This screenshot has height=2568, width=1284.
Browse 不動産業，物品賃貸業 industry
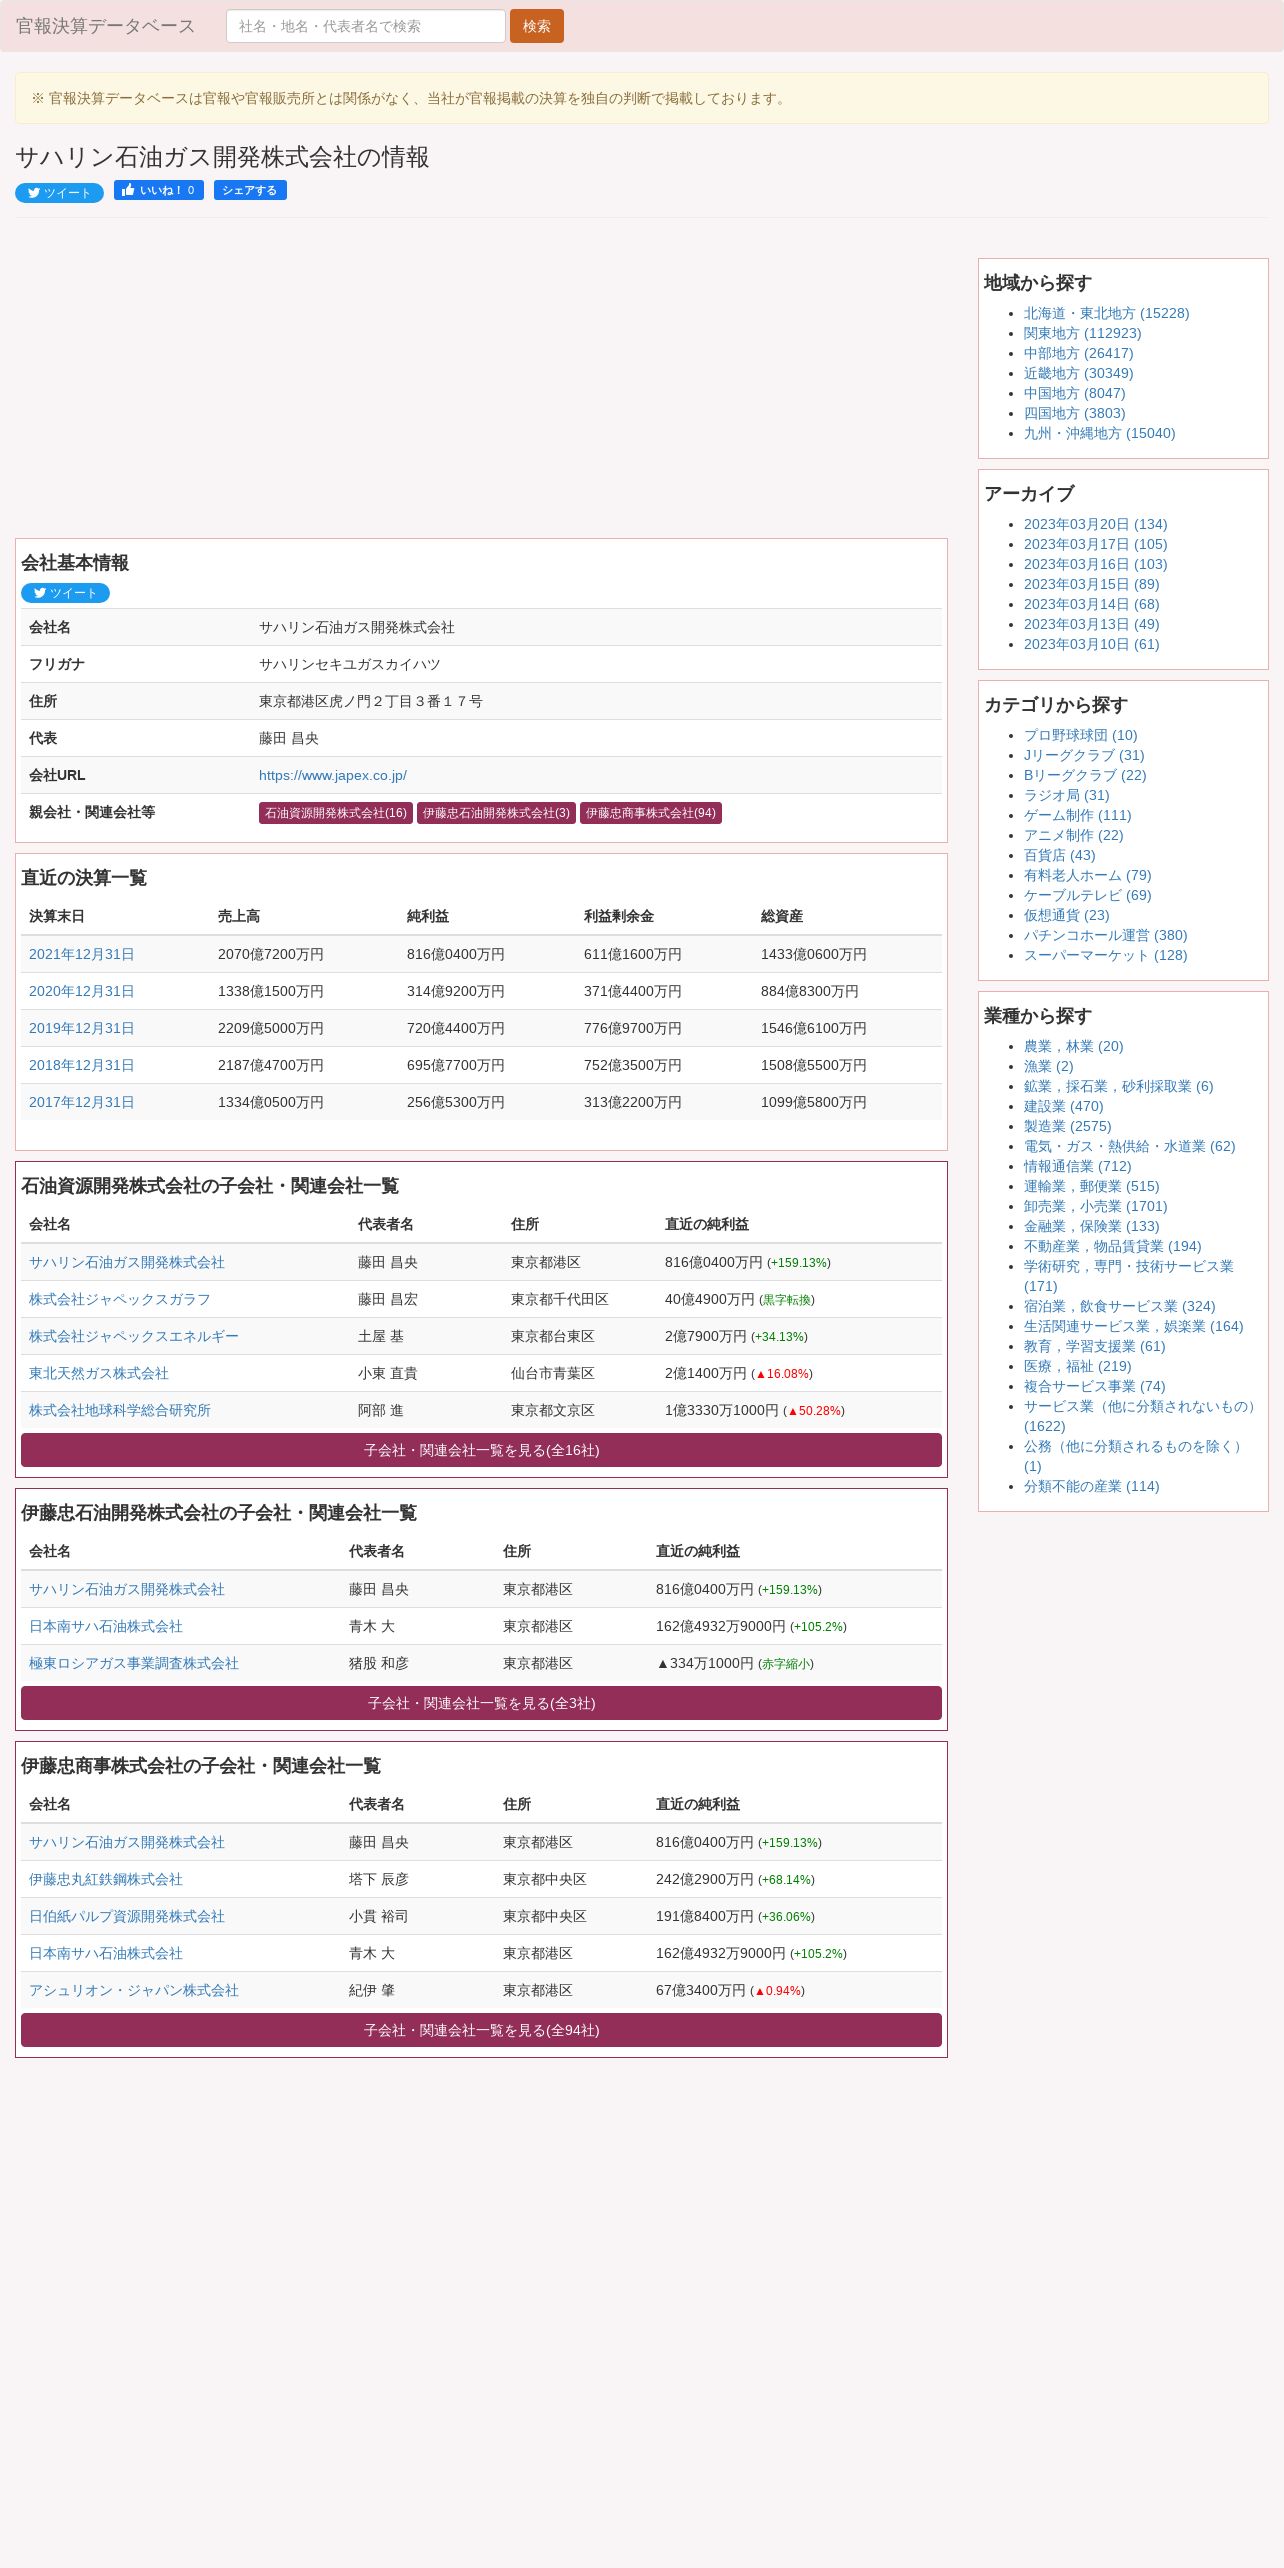click(x=1112, y=1246)
